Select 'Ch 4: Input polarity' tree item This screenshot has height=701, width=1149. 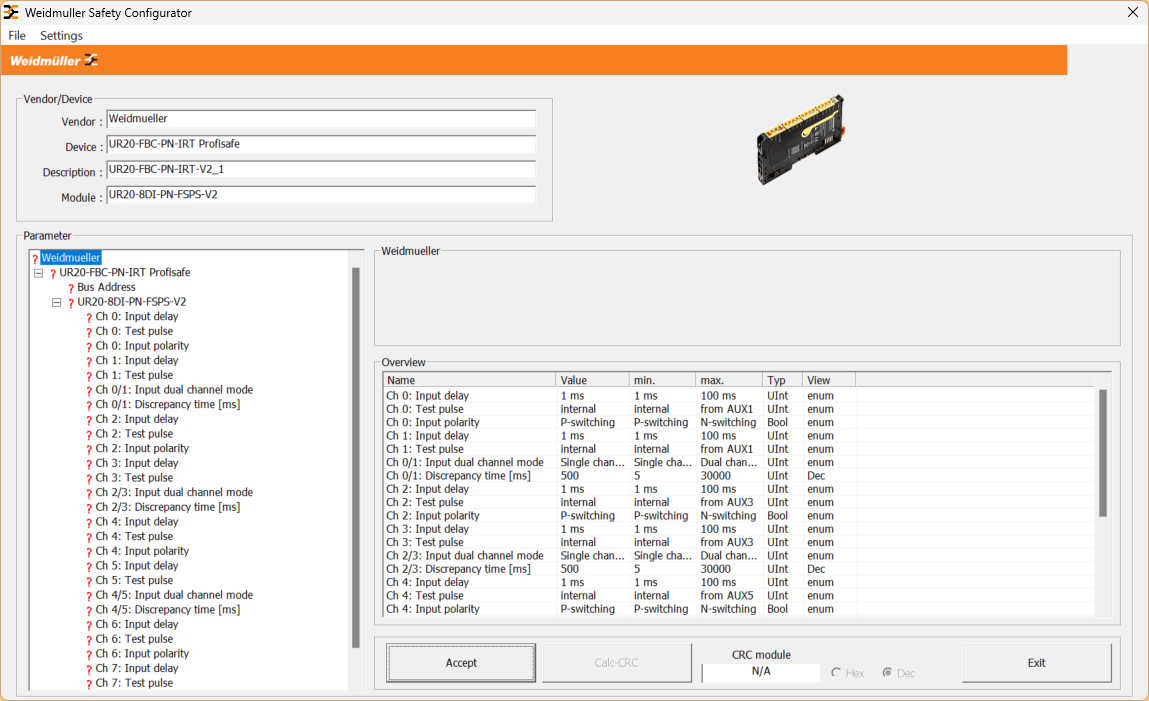[142, 551]
